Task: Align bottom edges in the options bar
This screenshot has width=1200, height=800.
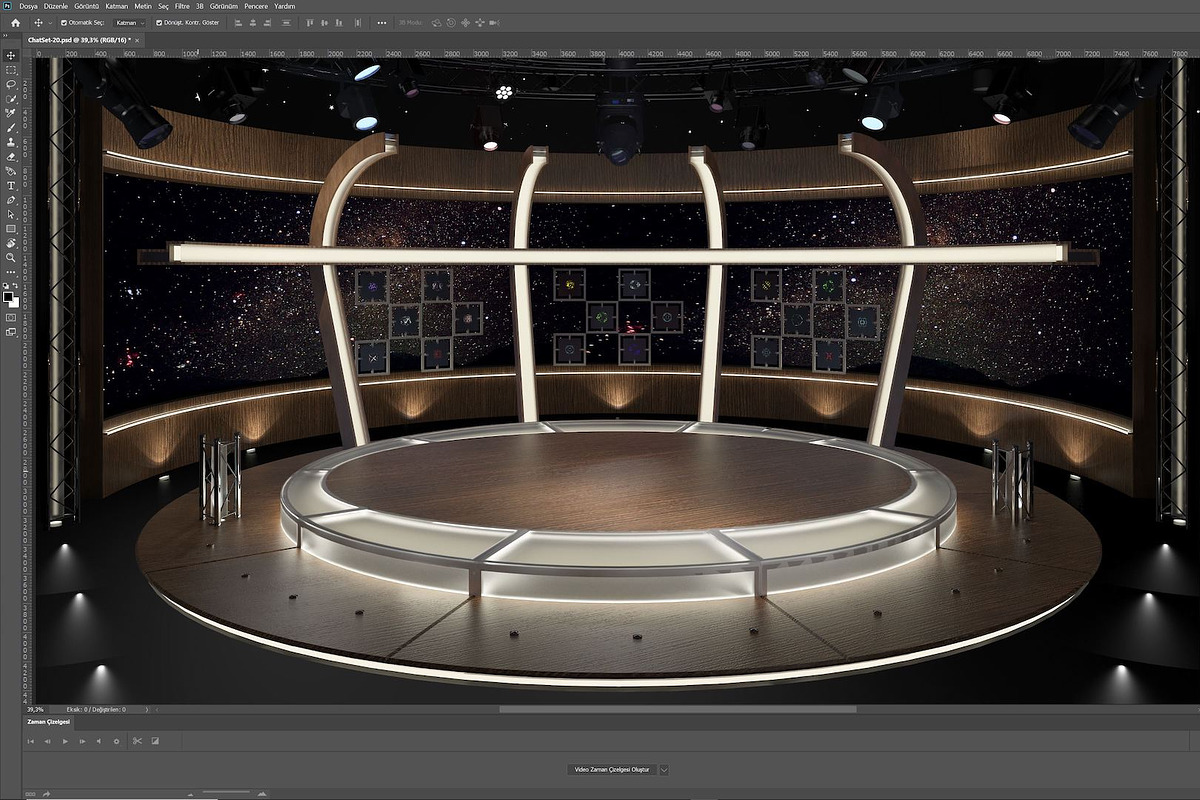Action: (340, 23)
